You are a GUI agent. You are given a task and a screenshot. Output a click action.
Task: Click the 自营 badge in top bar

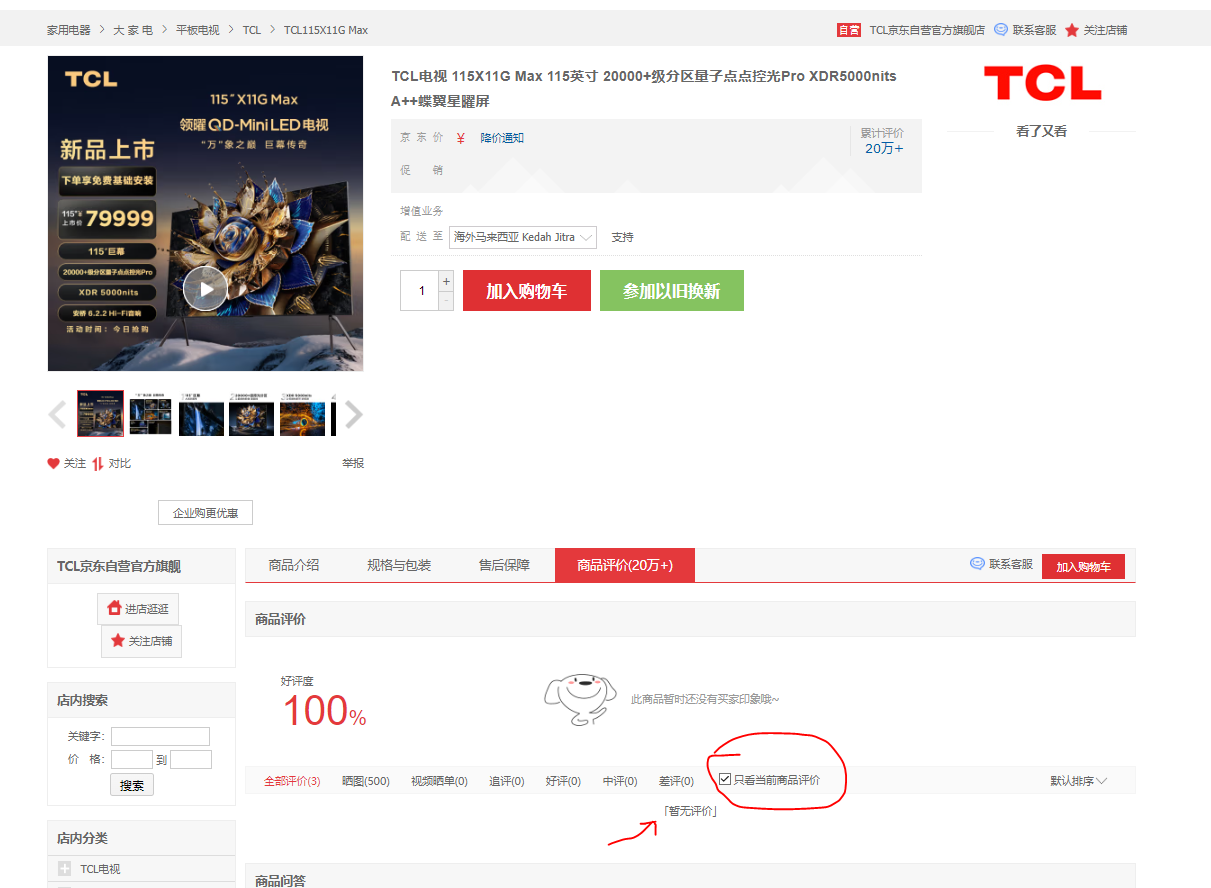tap(849, 30)
